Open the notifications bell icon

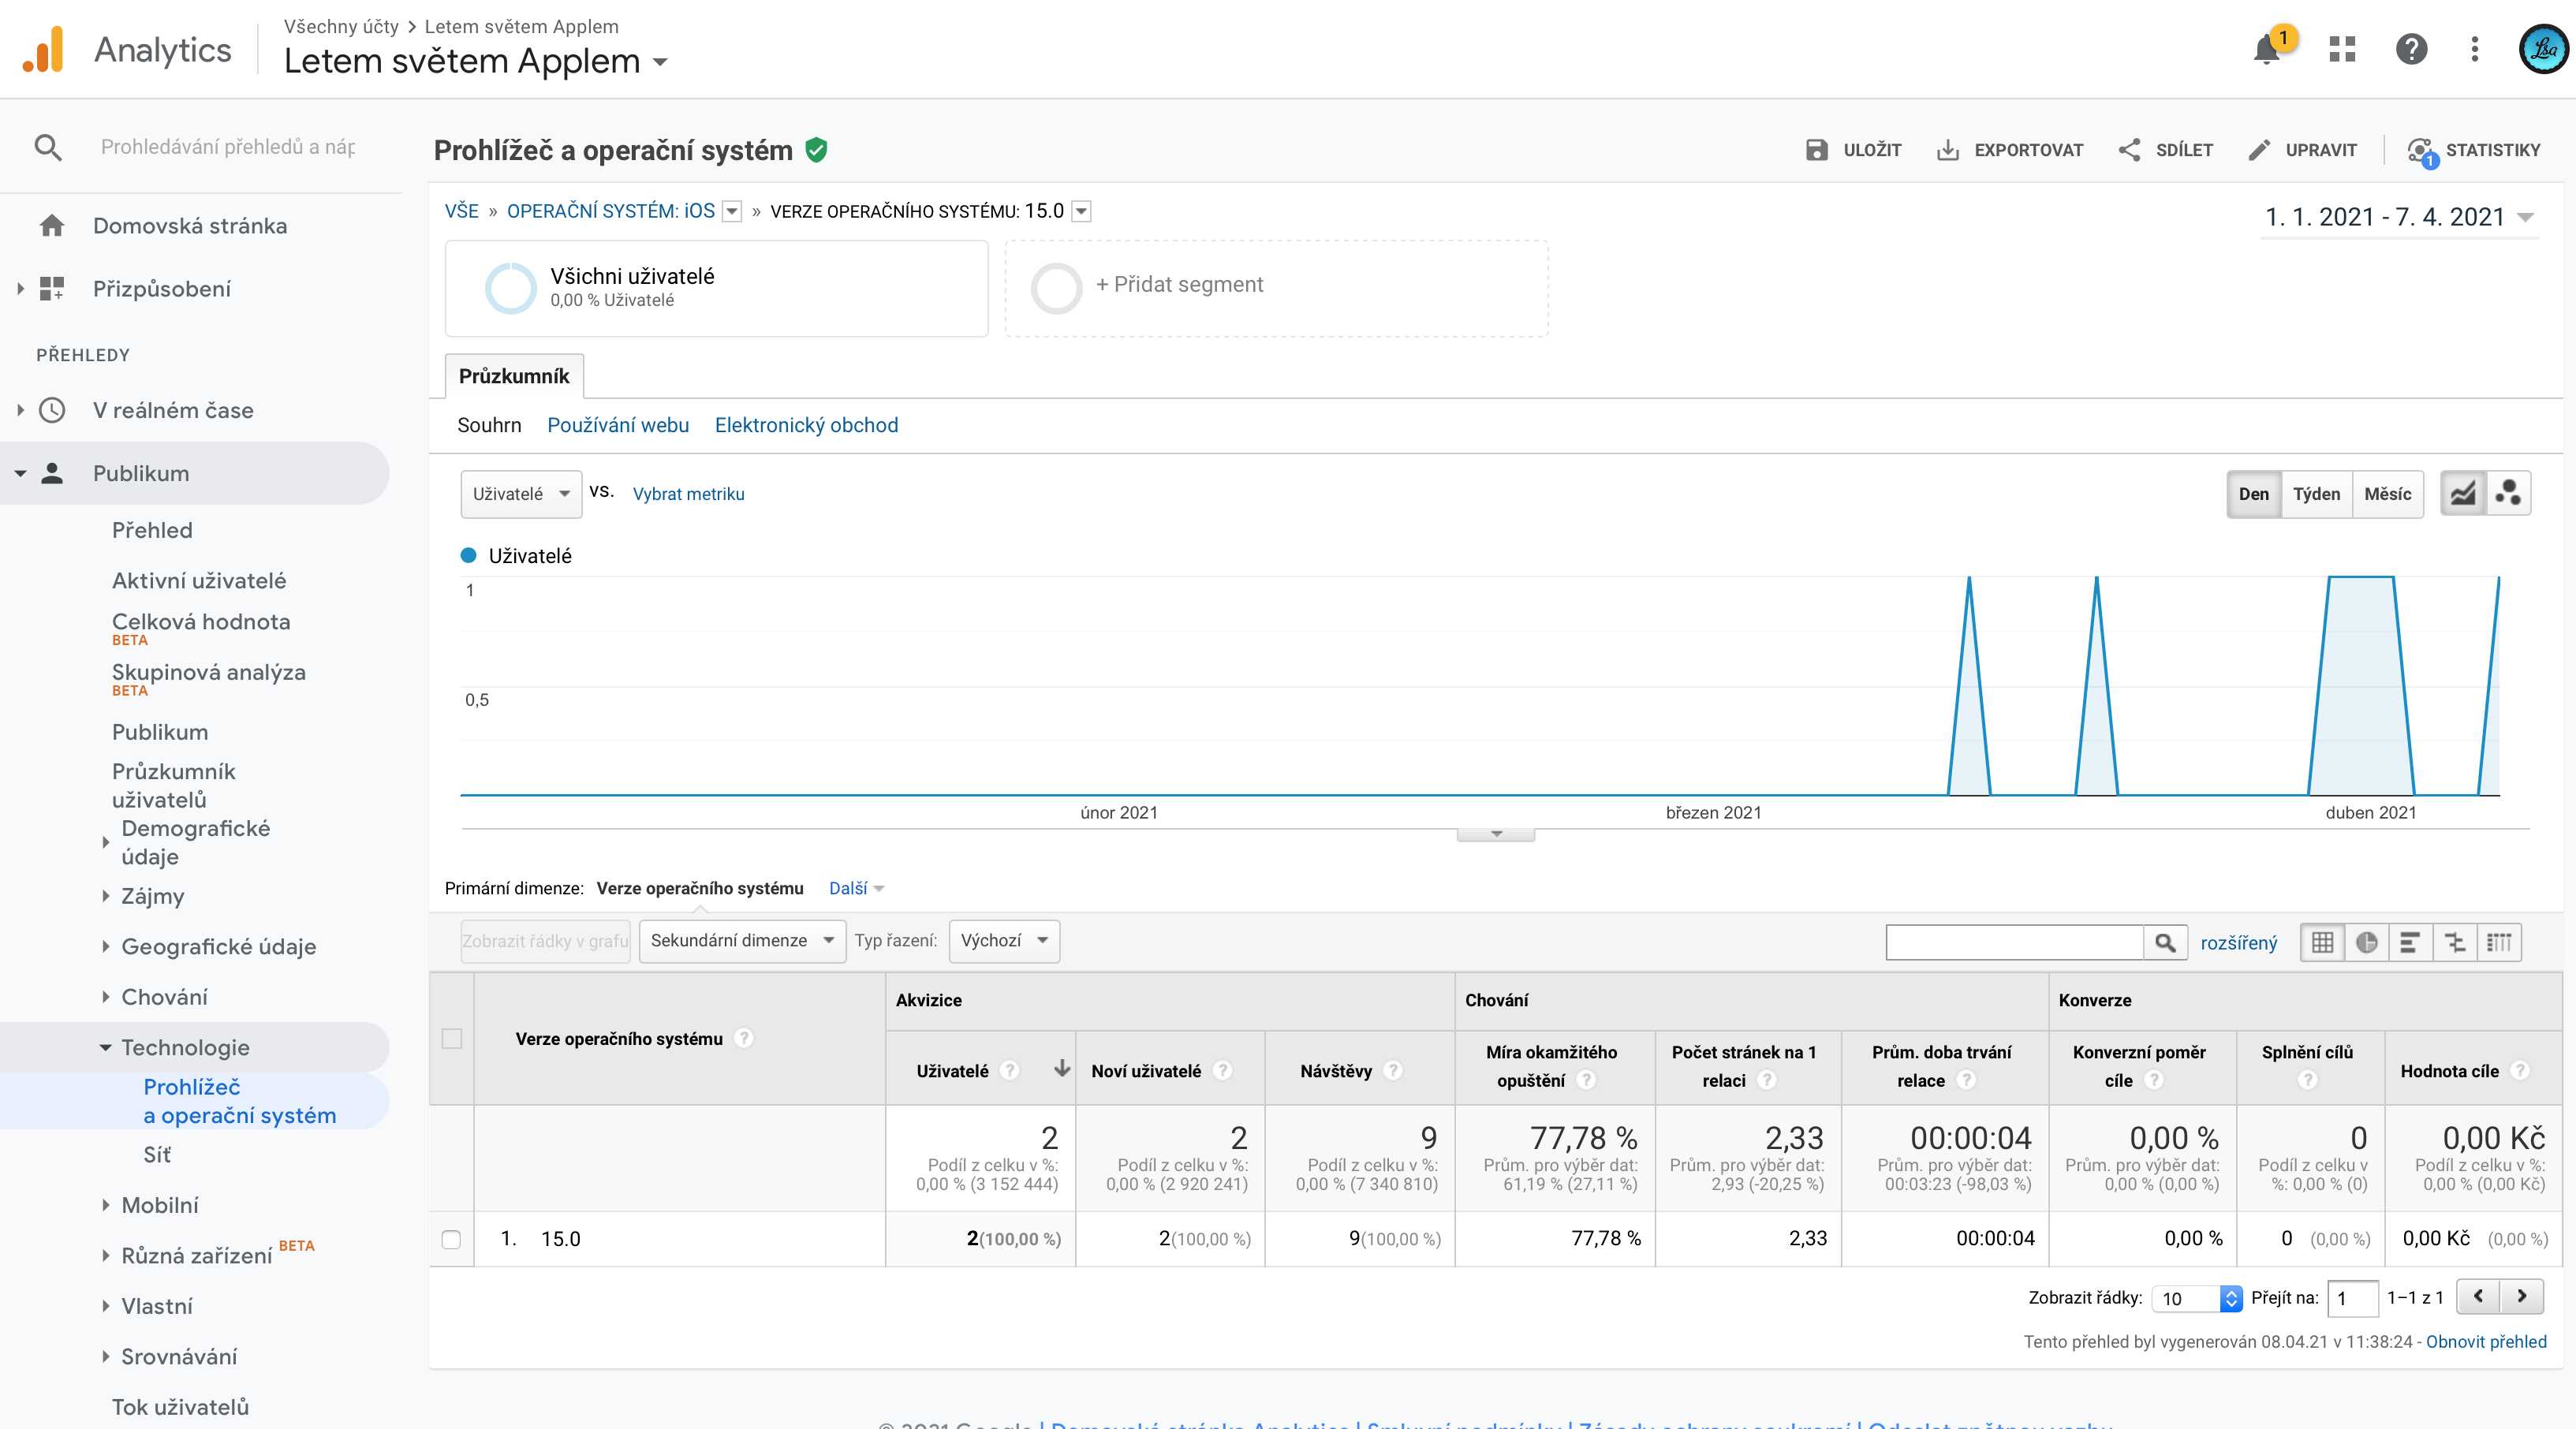point(2266,50)
